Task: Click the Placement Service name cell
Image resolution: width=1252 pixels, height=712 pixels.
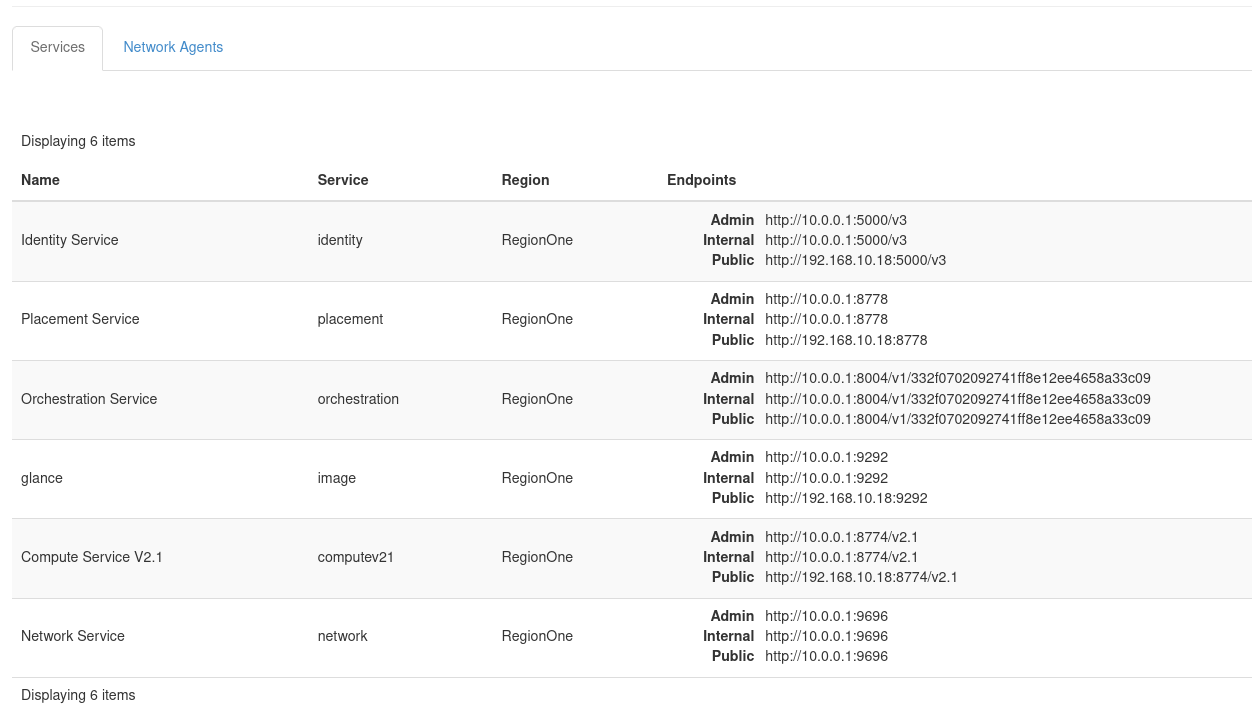Action: click(x=80, y=319)
